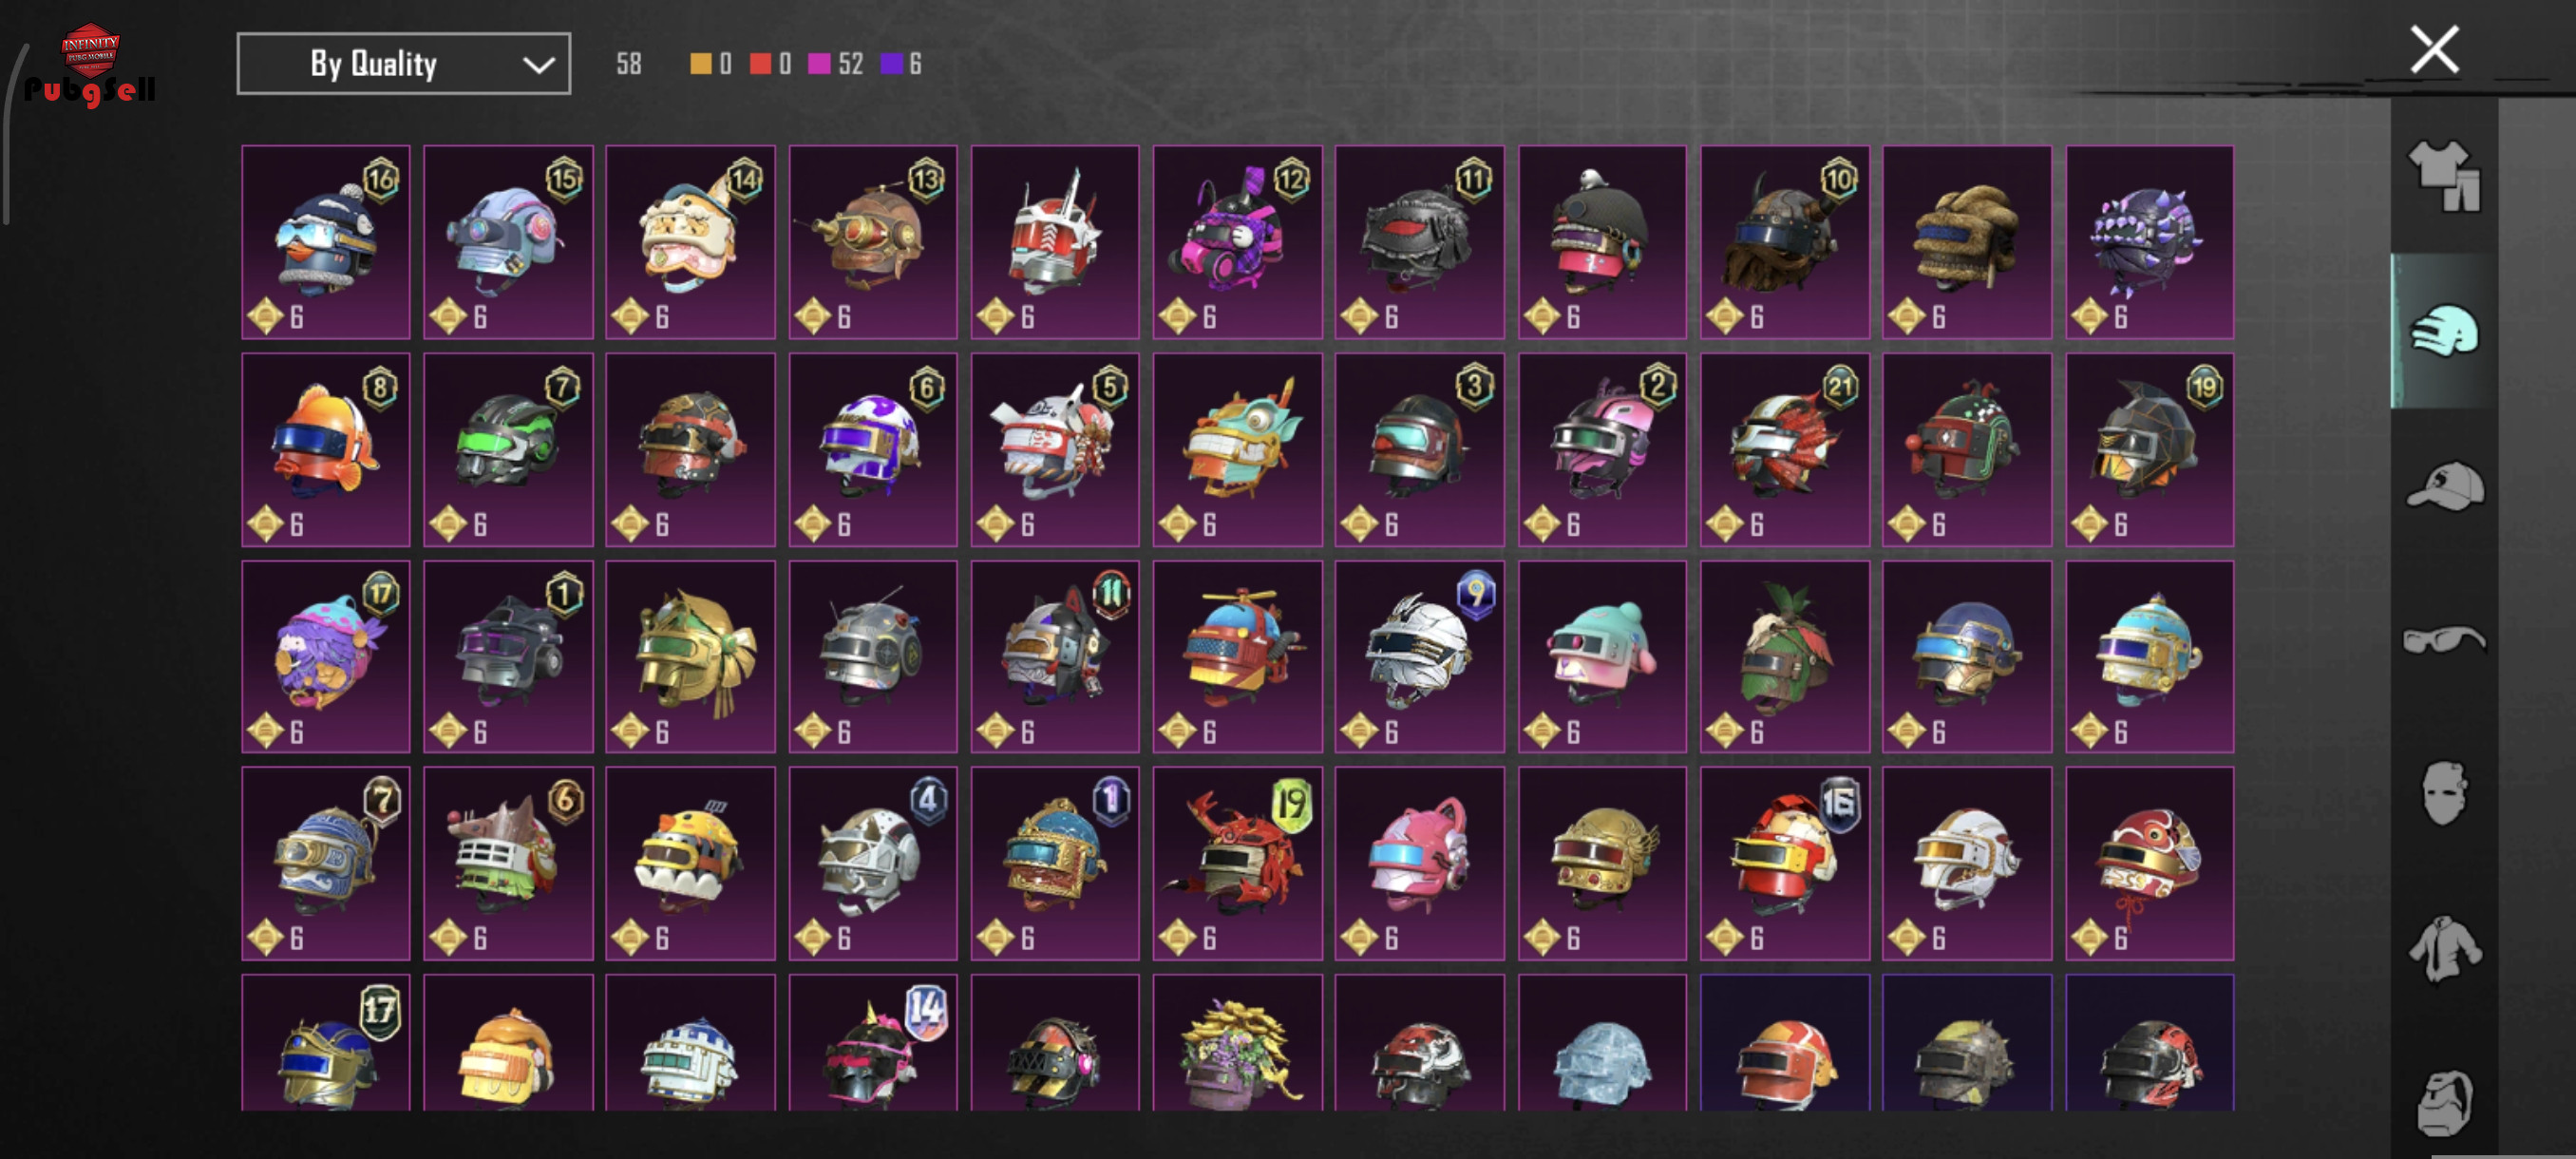Open the face mask category icon

tap(2444, 793)
